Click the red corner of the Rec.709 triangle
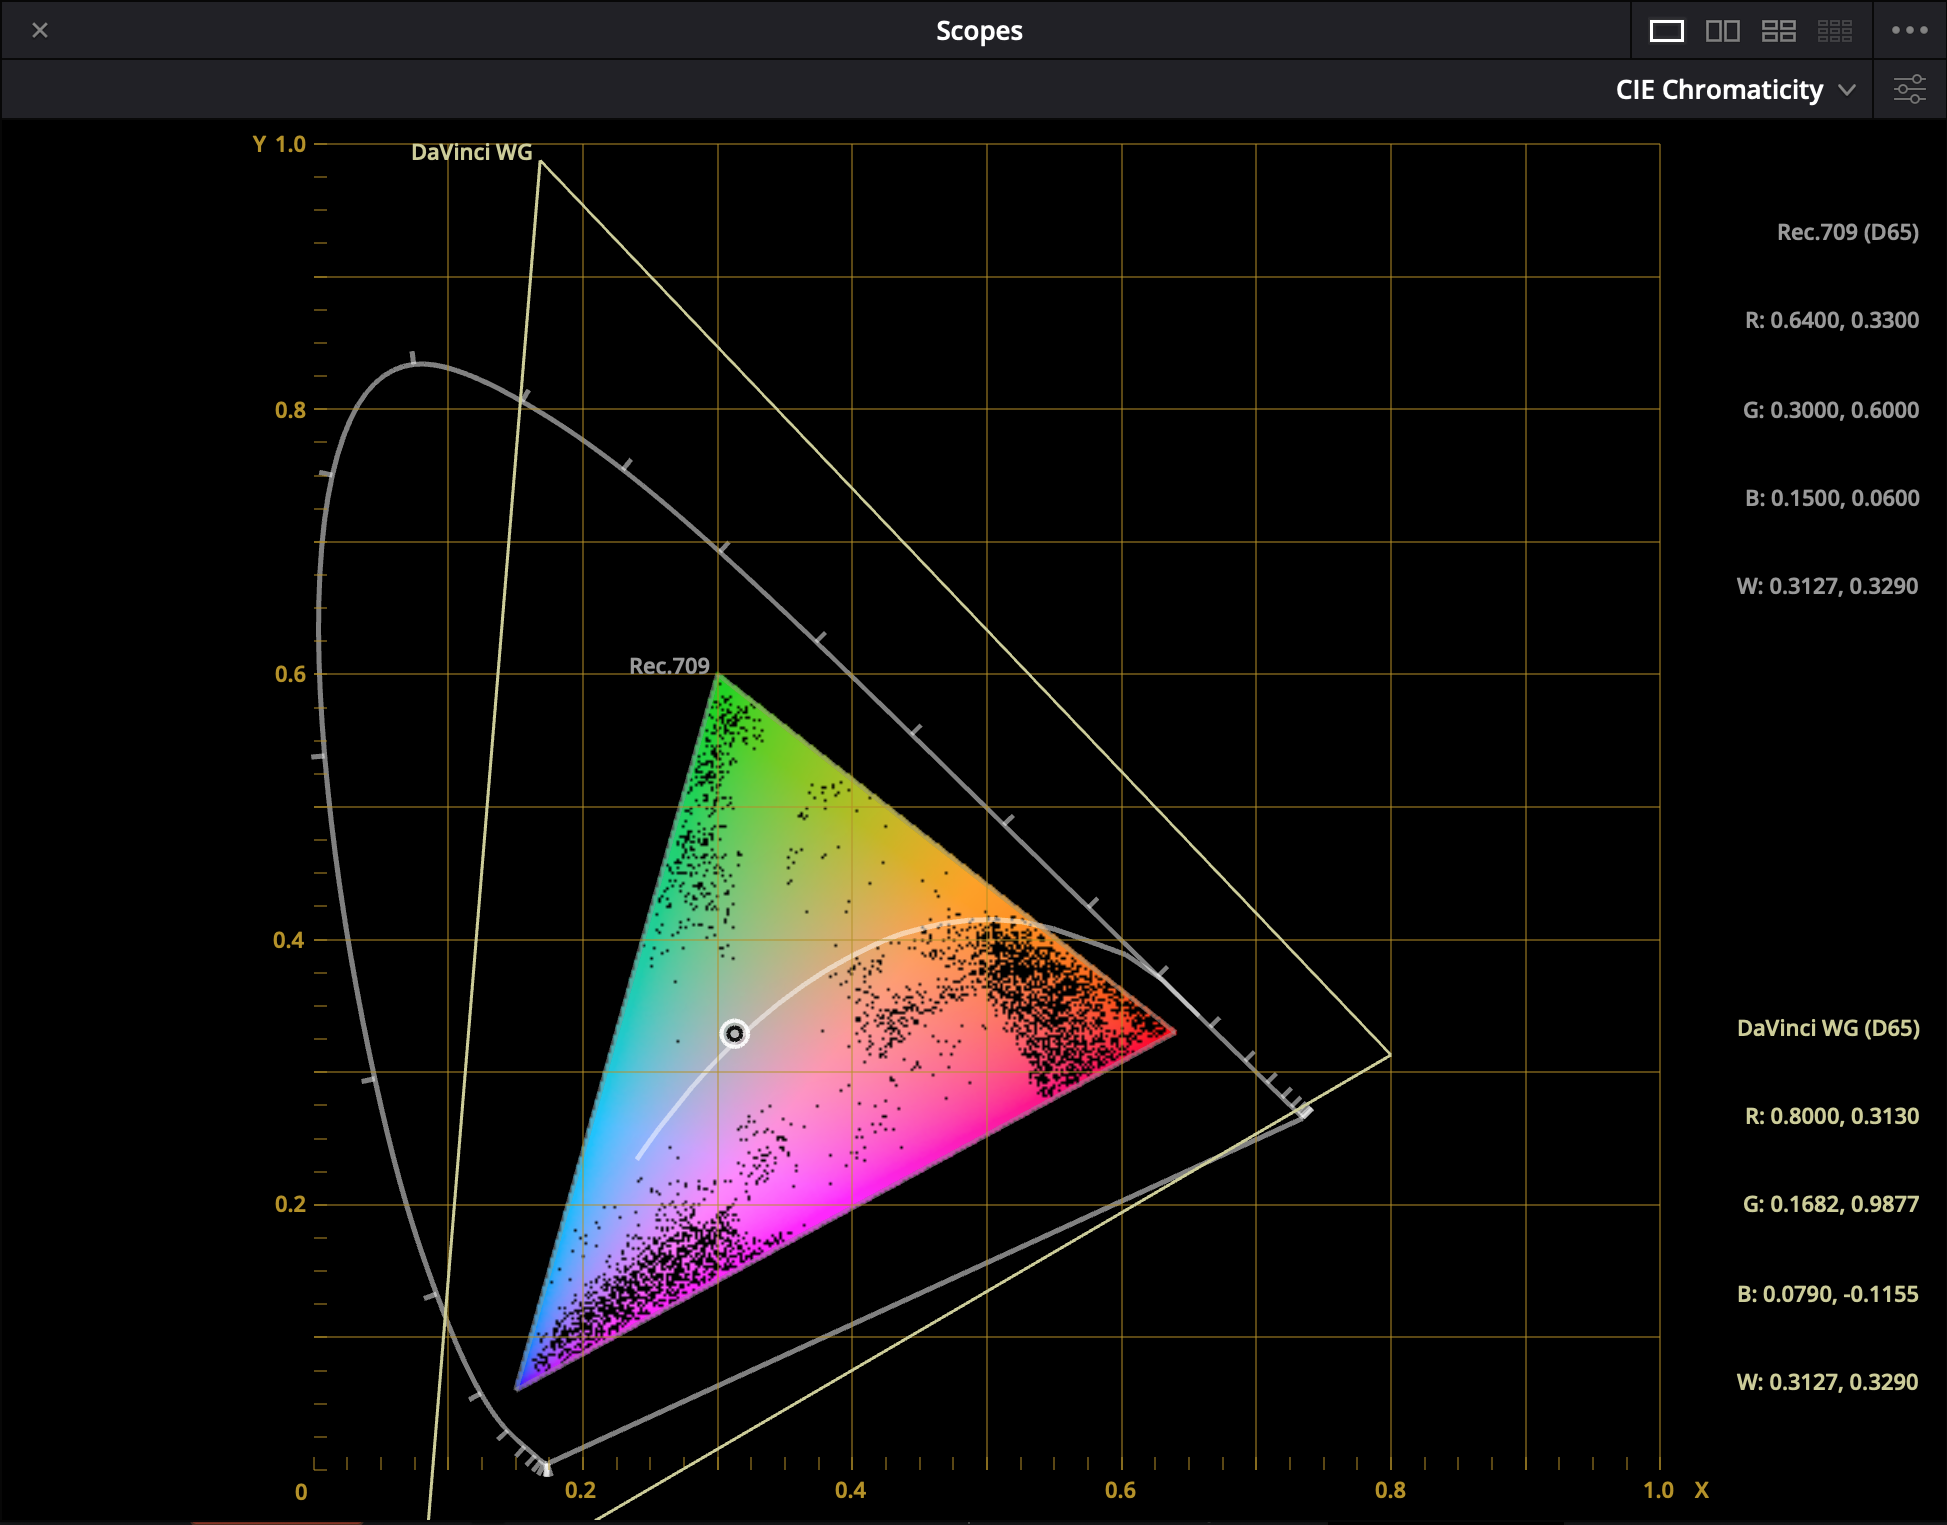 (x=1172, y=1032)
